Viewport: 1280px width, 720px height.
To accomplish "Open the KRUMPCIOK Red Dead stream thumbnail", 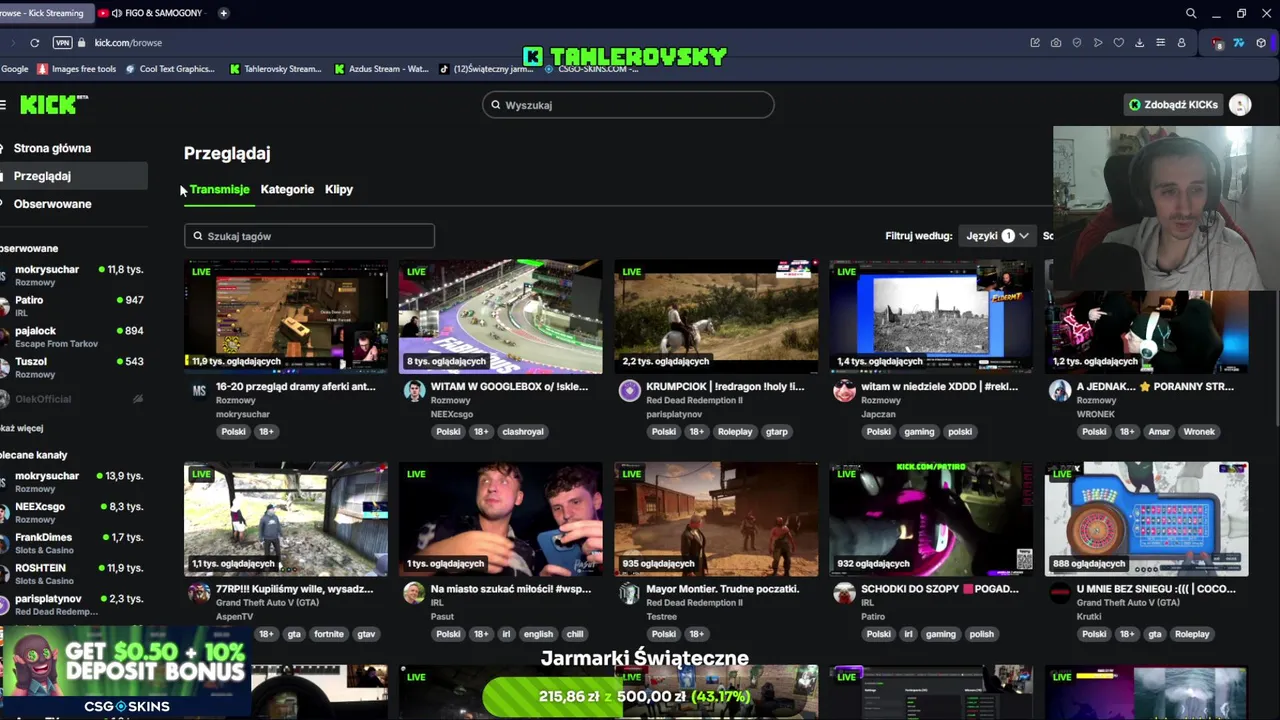I will (x=716, y=317).
